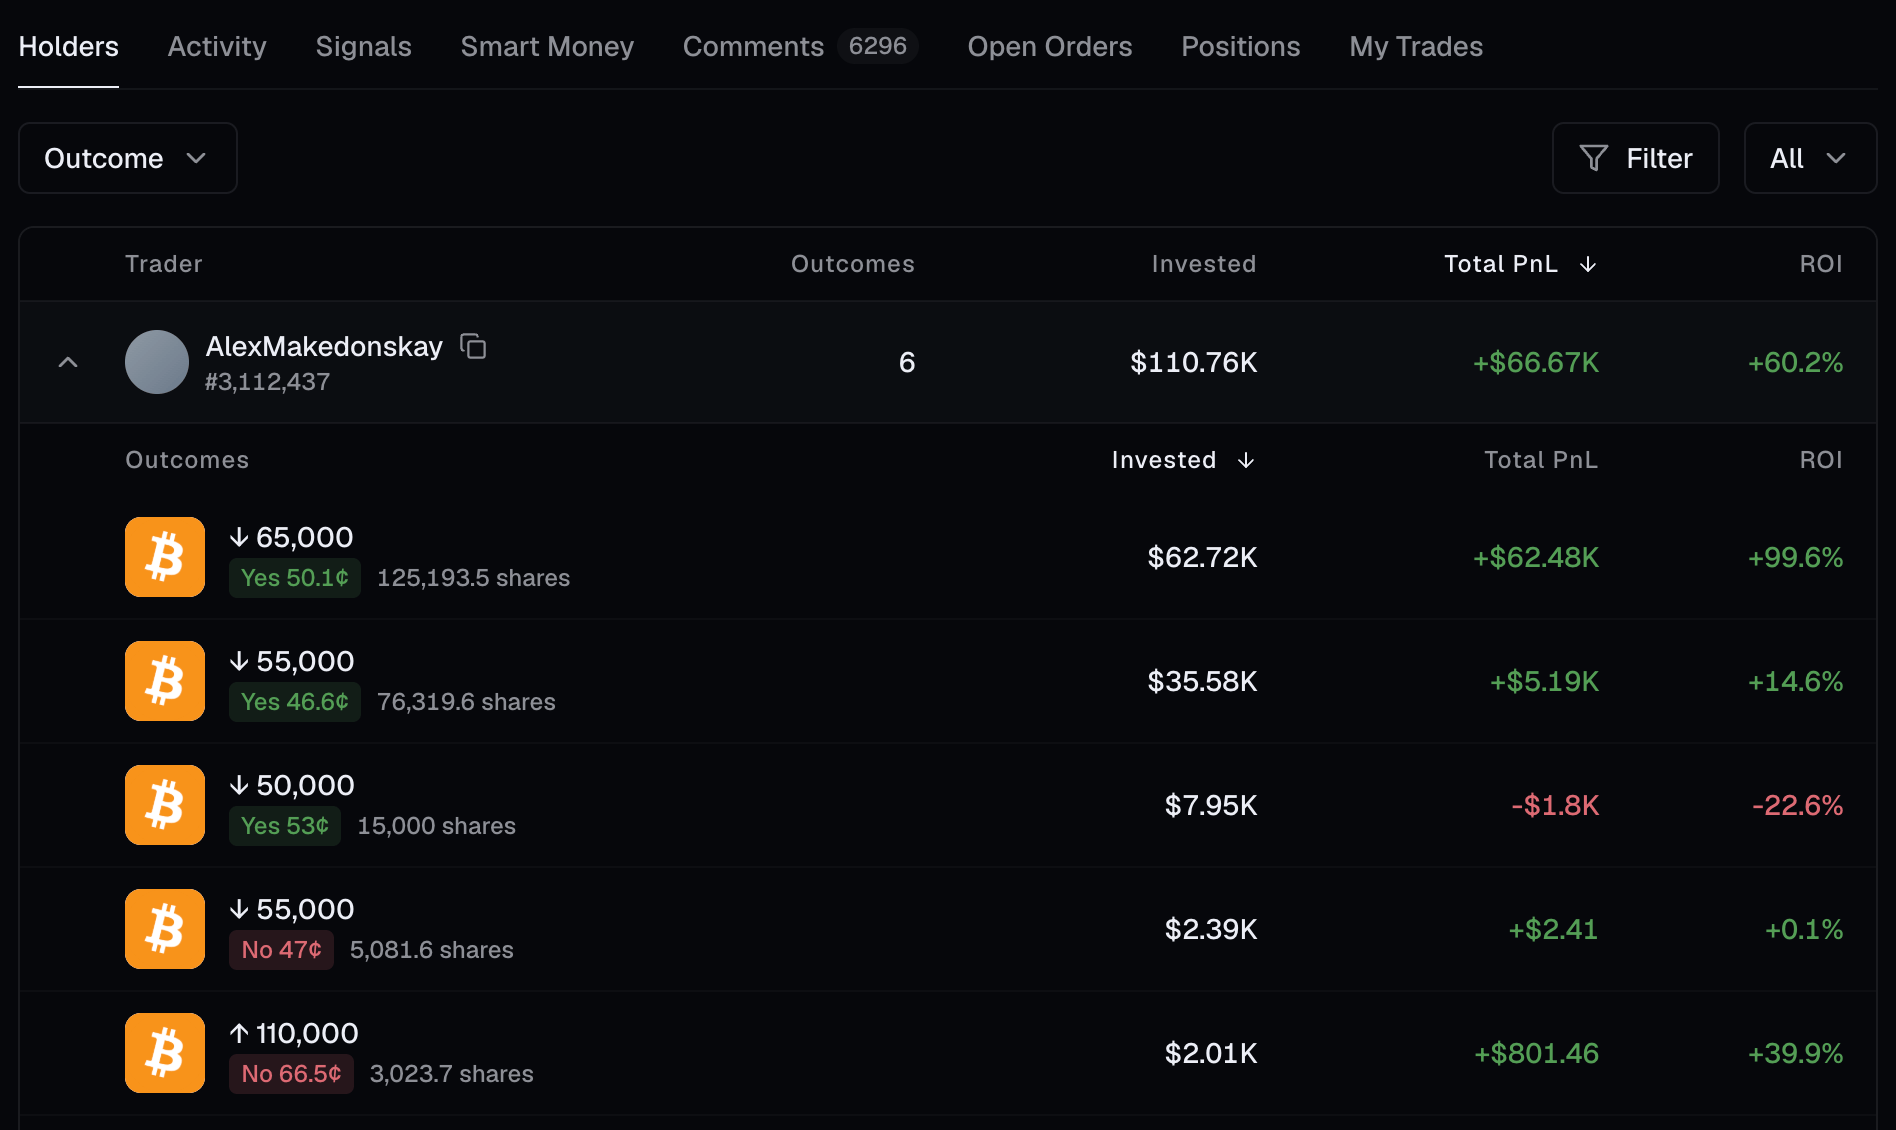Sort the traders by the top Invested column
This screenshot has height=1130, width=1896.
click(1204, 264)
